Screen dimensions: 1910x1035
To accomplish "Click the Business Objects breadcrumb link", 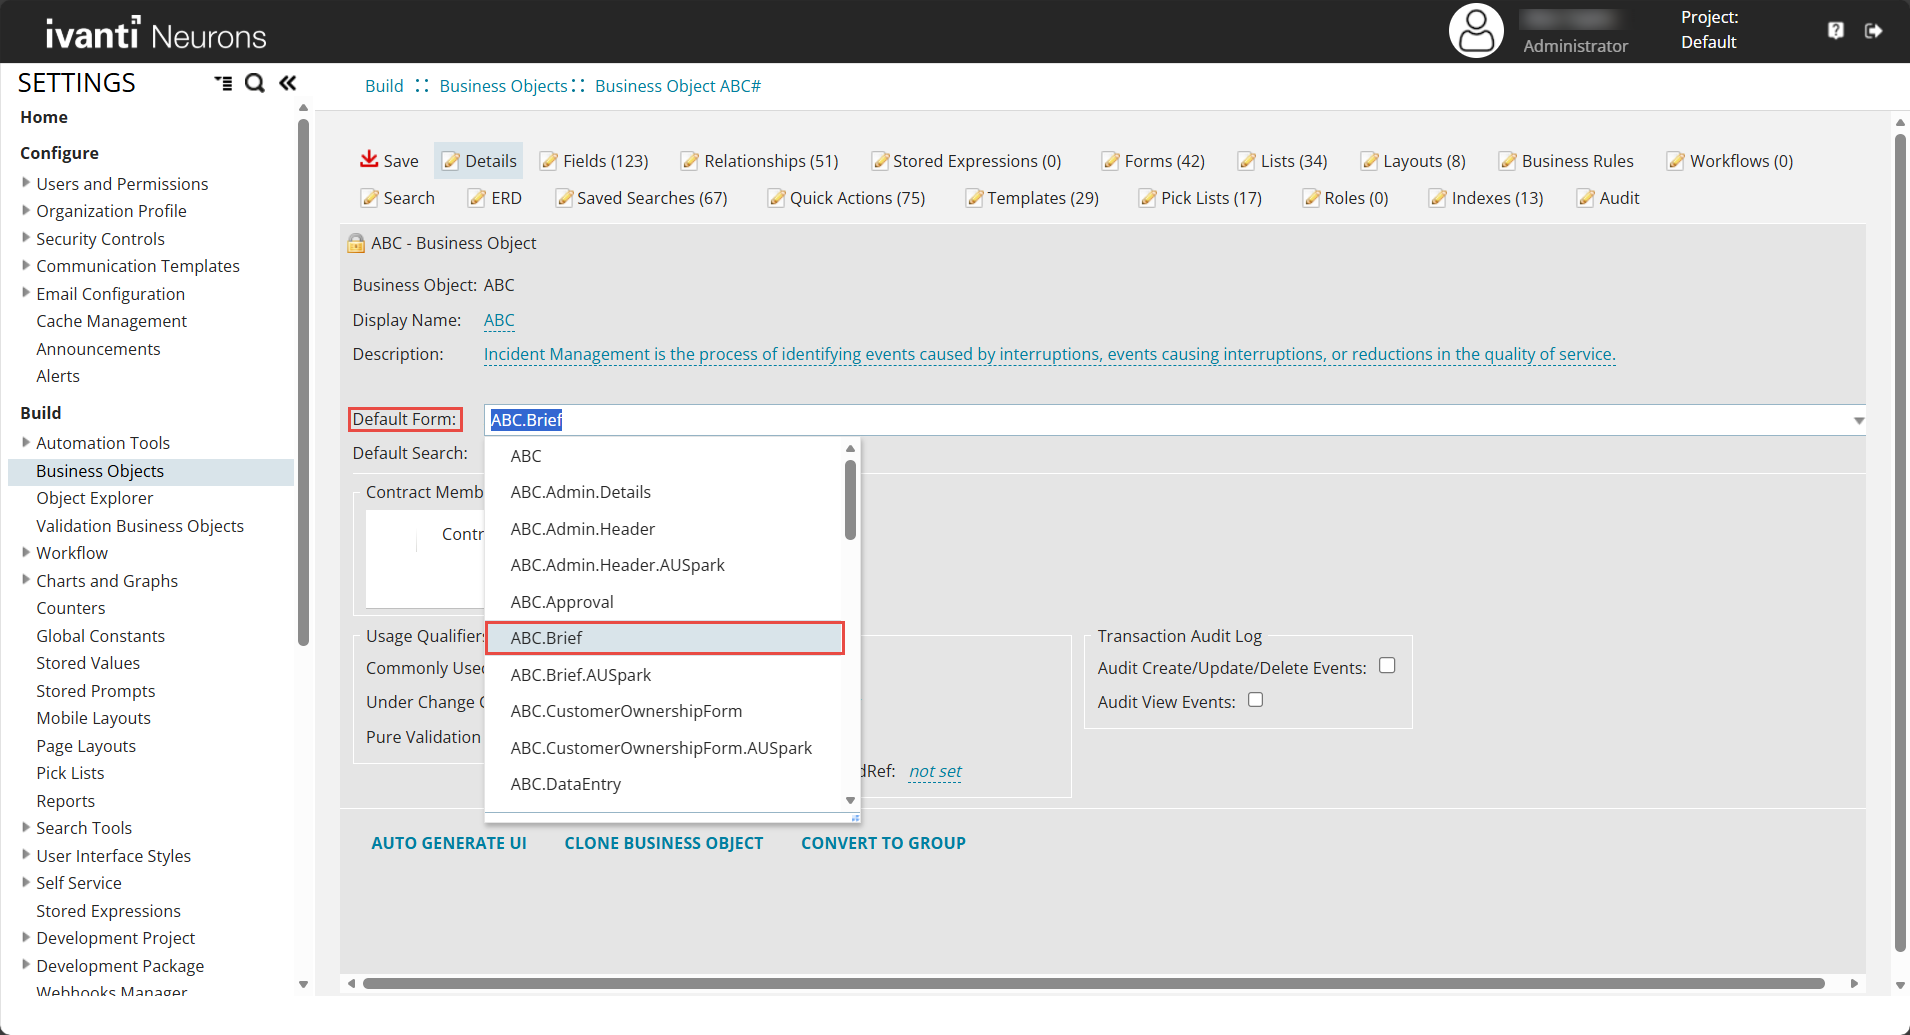I will click(x=503, y=86).
